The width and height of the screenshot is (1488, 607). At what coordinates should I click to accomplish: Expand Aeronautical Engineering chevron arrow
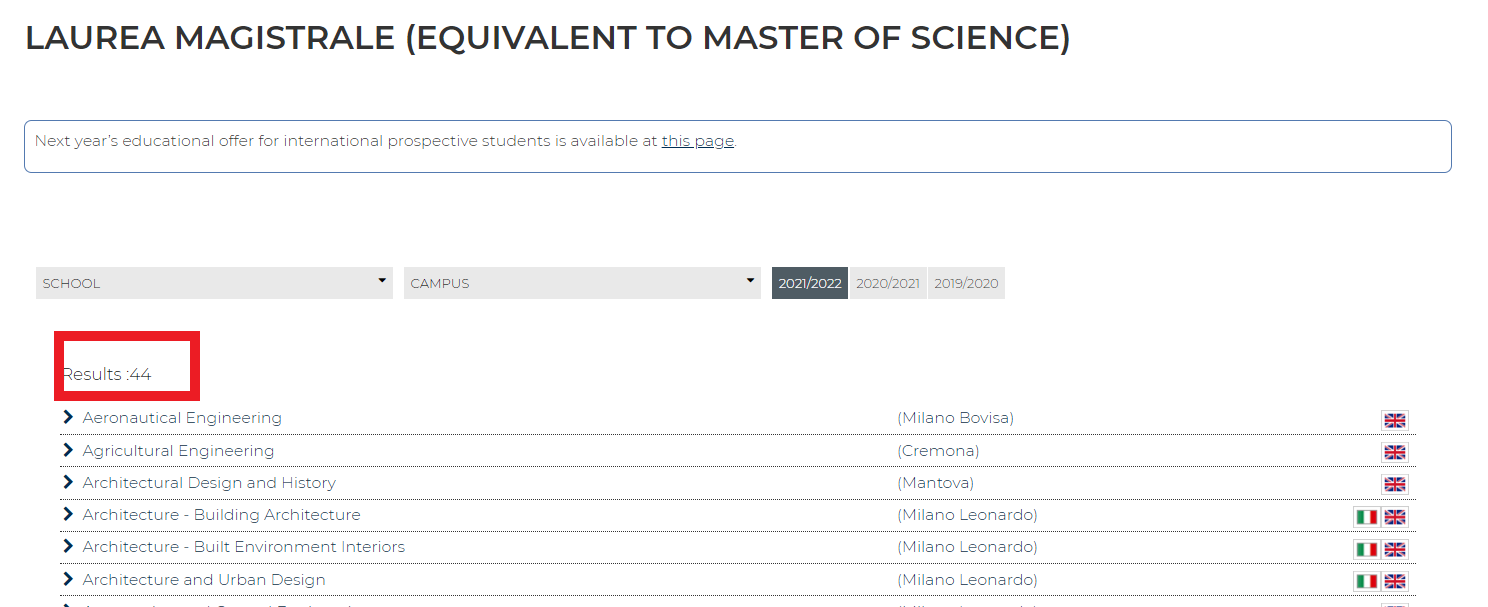(x=68, y=417)
